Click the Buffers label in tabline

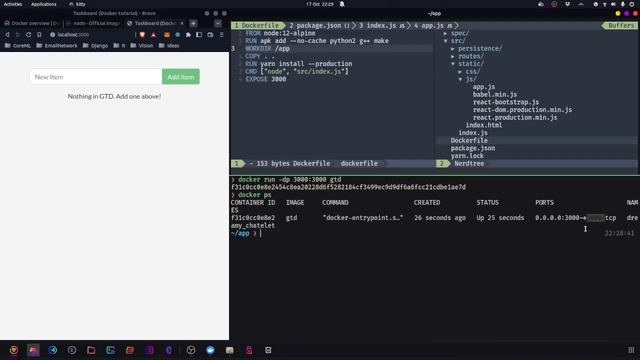coord(621,25)
